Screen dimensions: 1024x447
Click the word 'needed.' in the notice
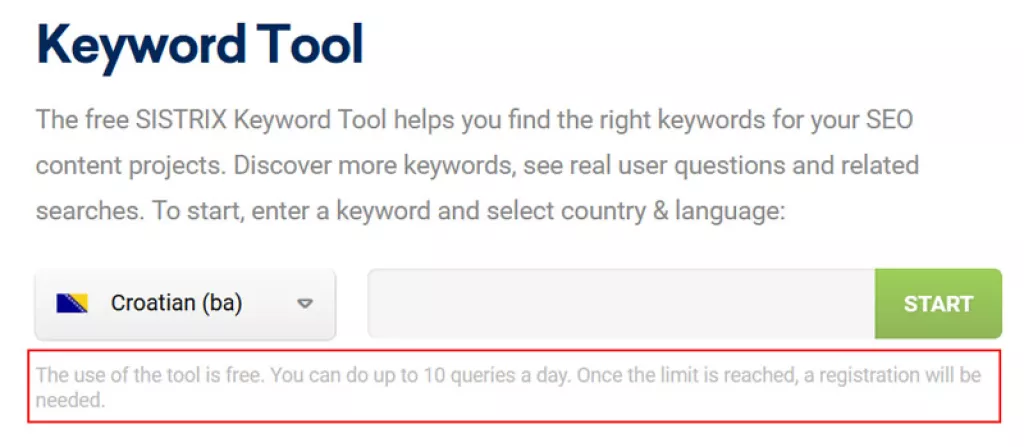pos(70,401)
